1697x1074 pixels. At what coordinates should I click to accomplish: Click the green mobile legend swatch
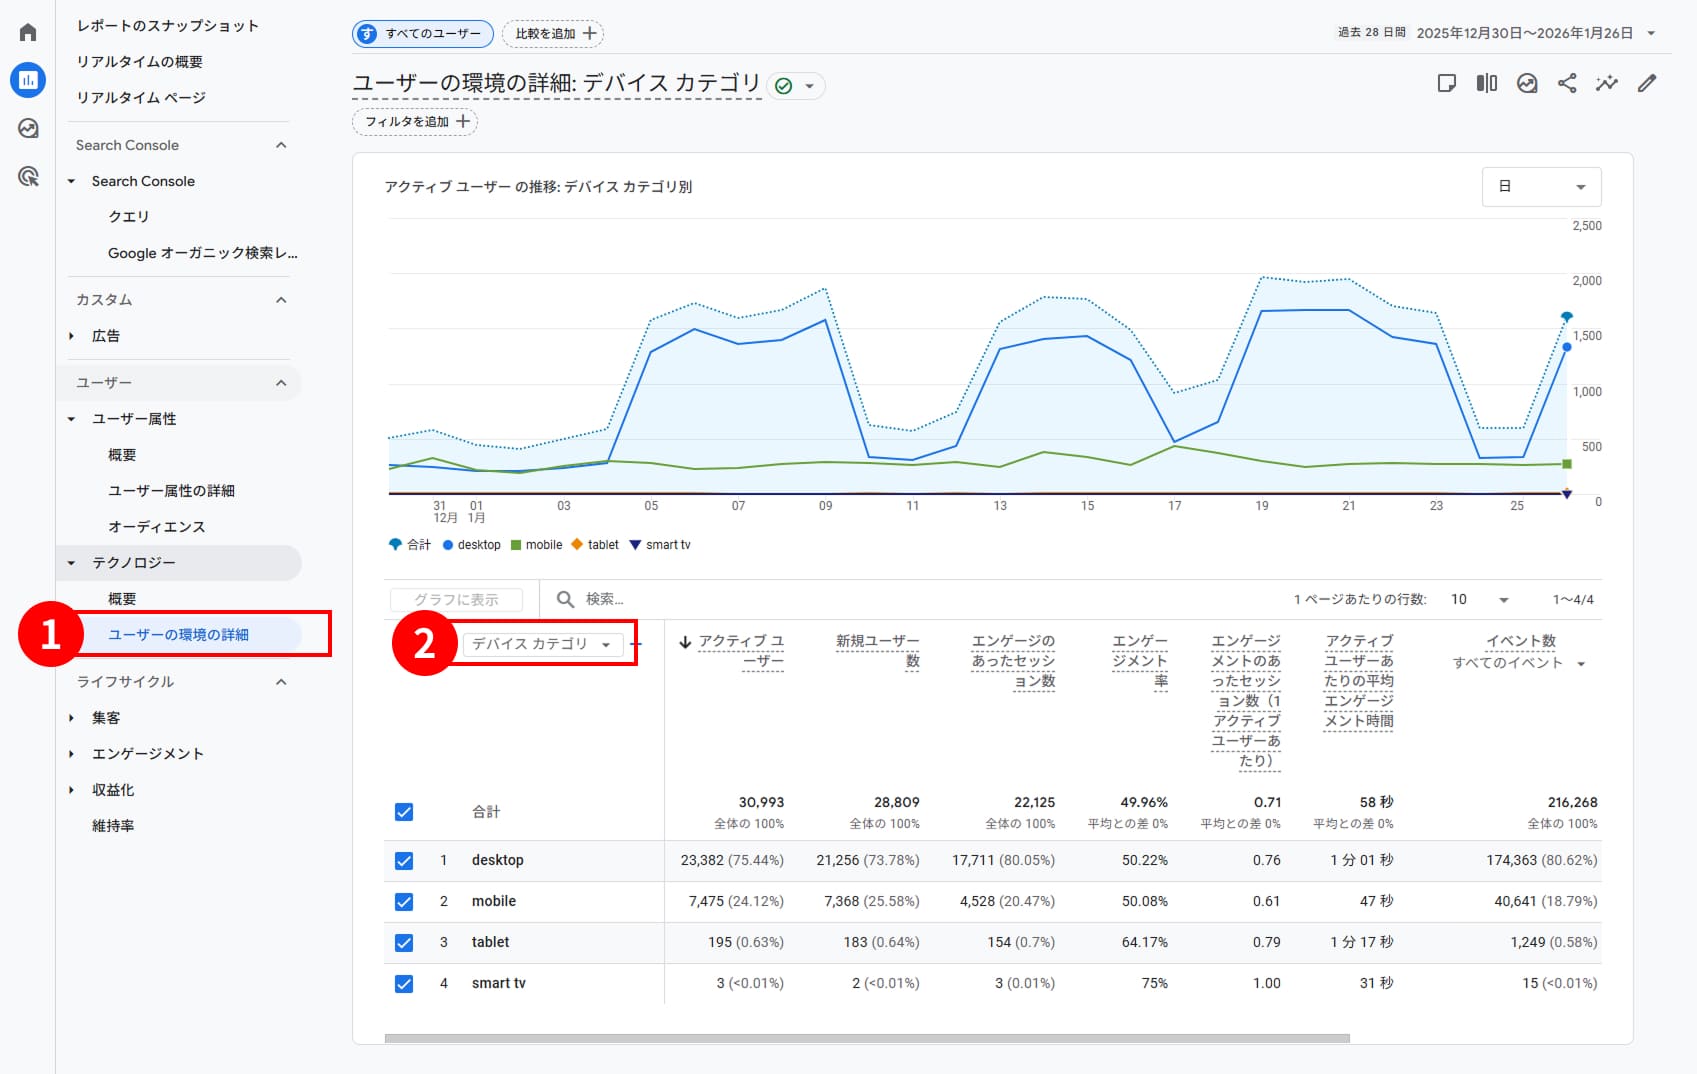[x=516, y=545]
